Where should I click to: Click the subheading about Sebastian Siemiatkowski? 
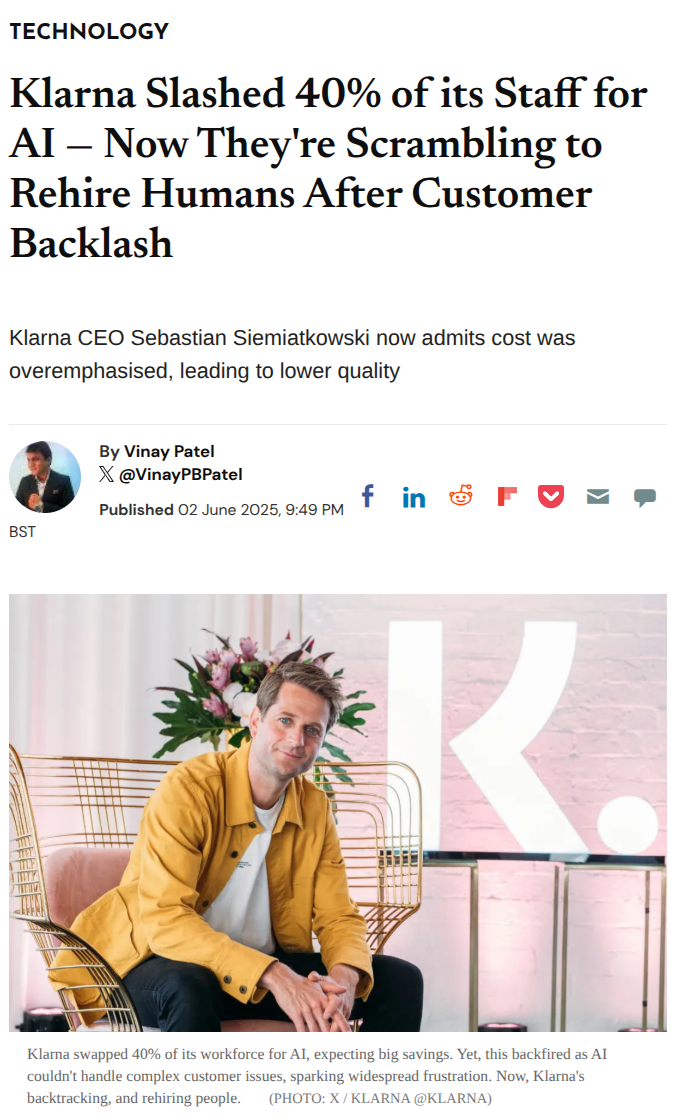point(292,354)
